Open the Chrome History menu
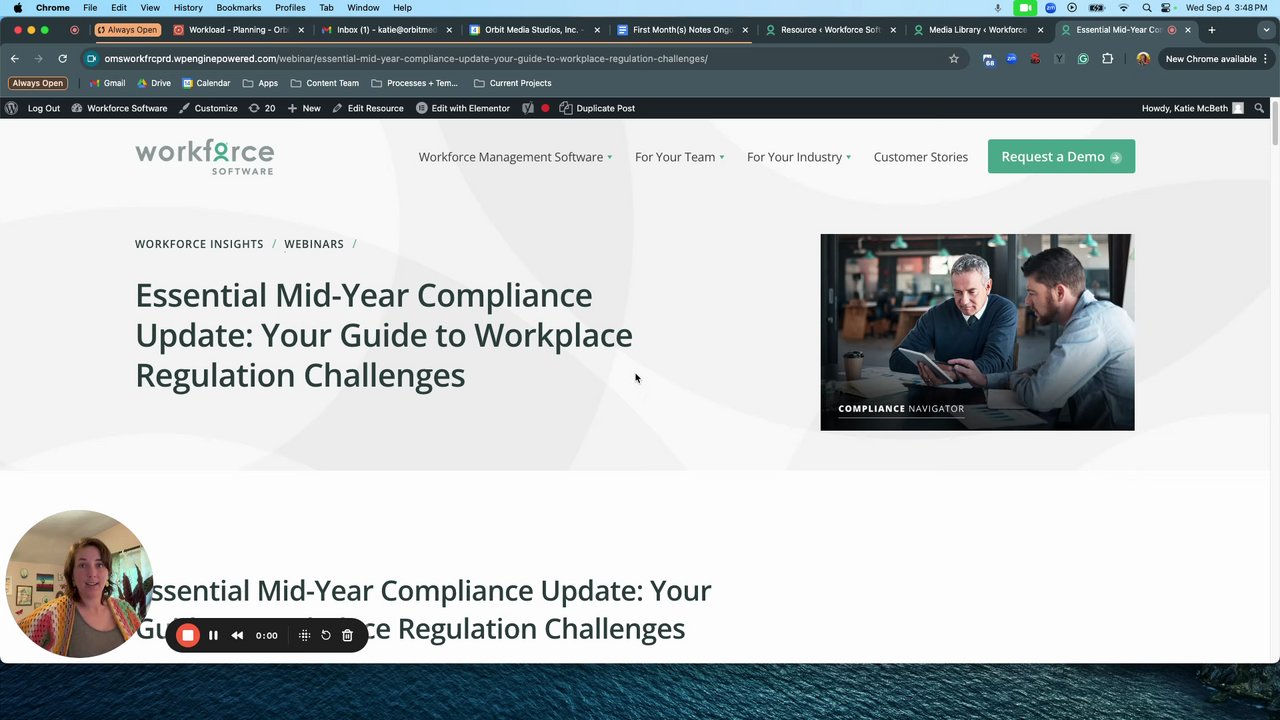The width and height of the screenshot is (1280, 720). (x=188, y=8)
